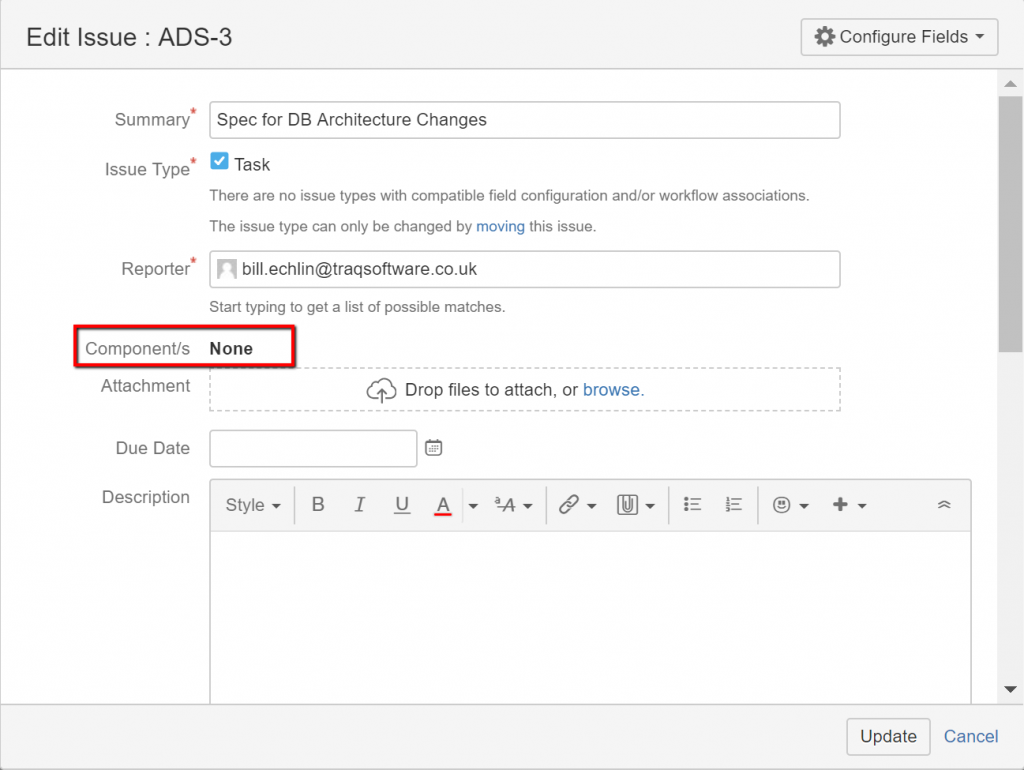1024x770 pixels.
Task: Open the Configure Fields dropdown
Action: click(x=898, y=36)
